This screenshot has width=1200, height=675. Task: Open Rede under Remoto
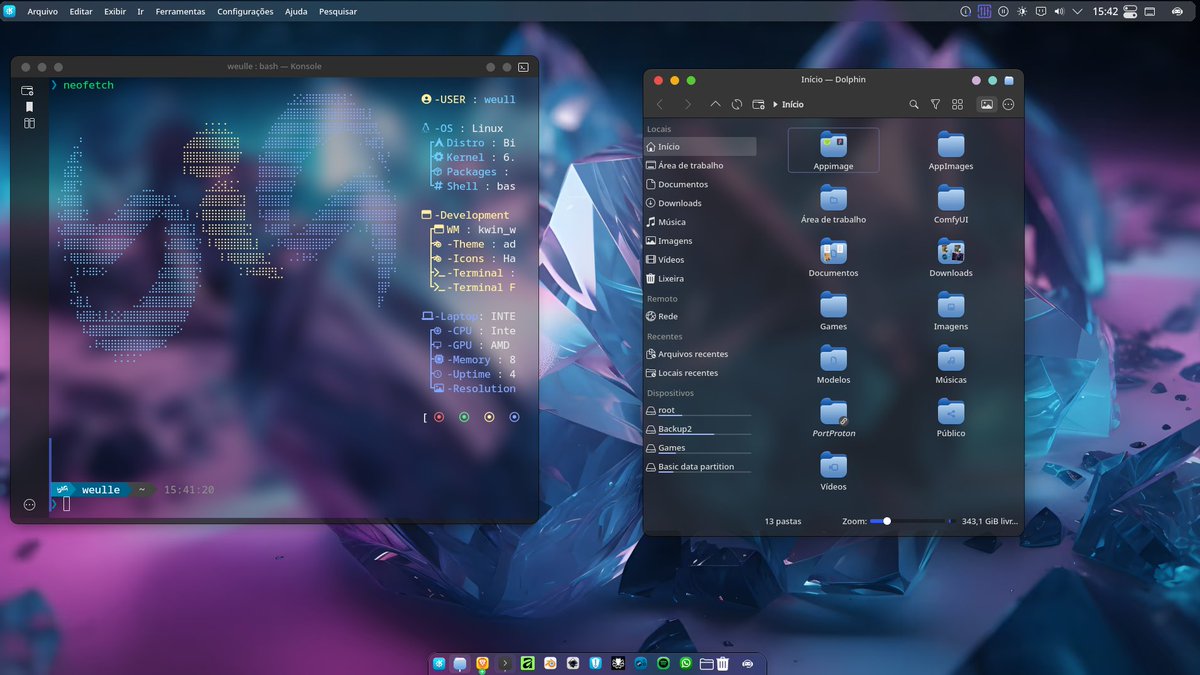tap(700, 316)
